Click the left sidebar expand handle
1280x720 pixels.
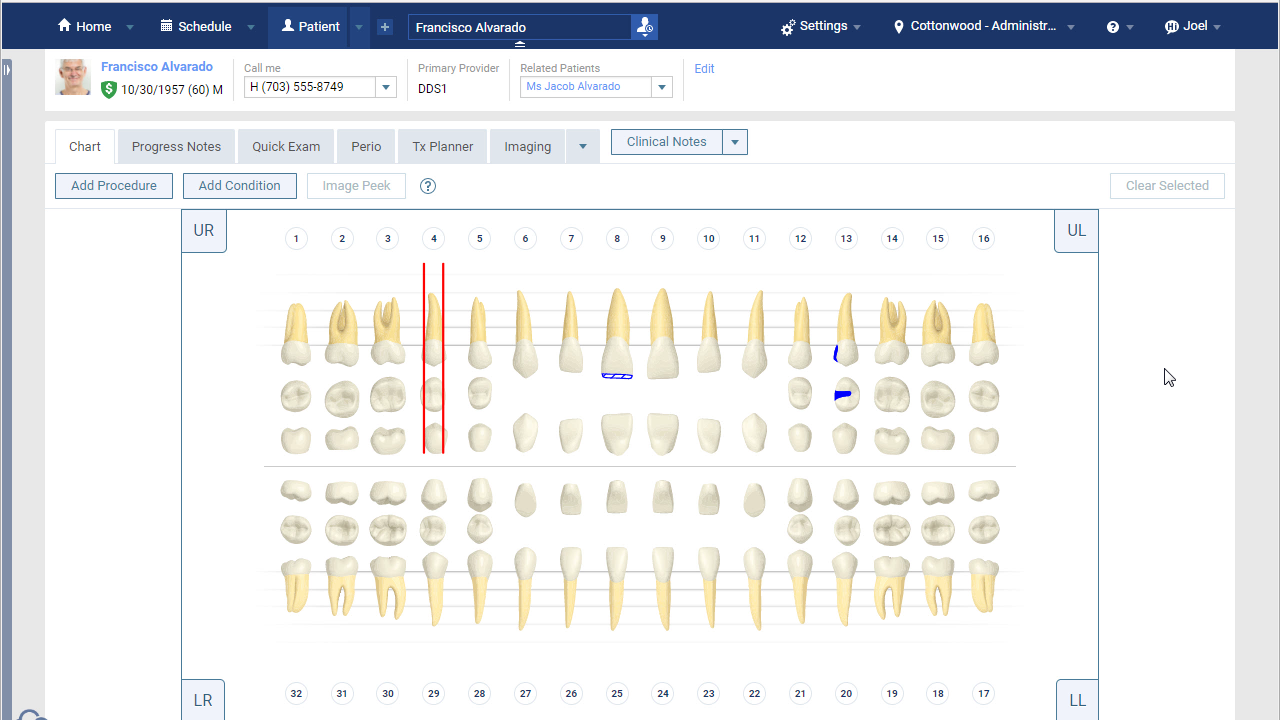[x=6, y=69]
